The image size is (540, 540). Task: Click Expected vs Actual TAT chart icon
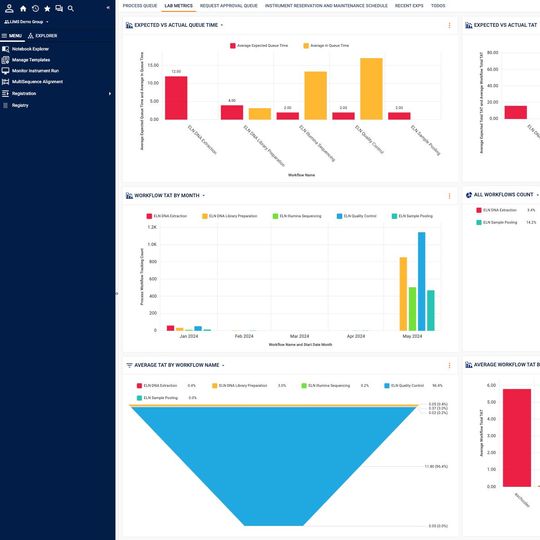(x=469, y=25)
